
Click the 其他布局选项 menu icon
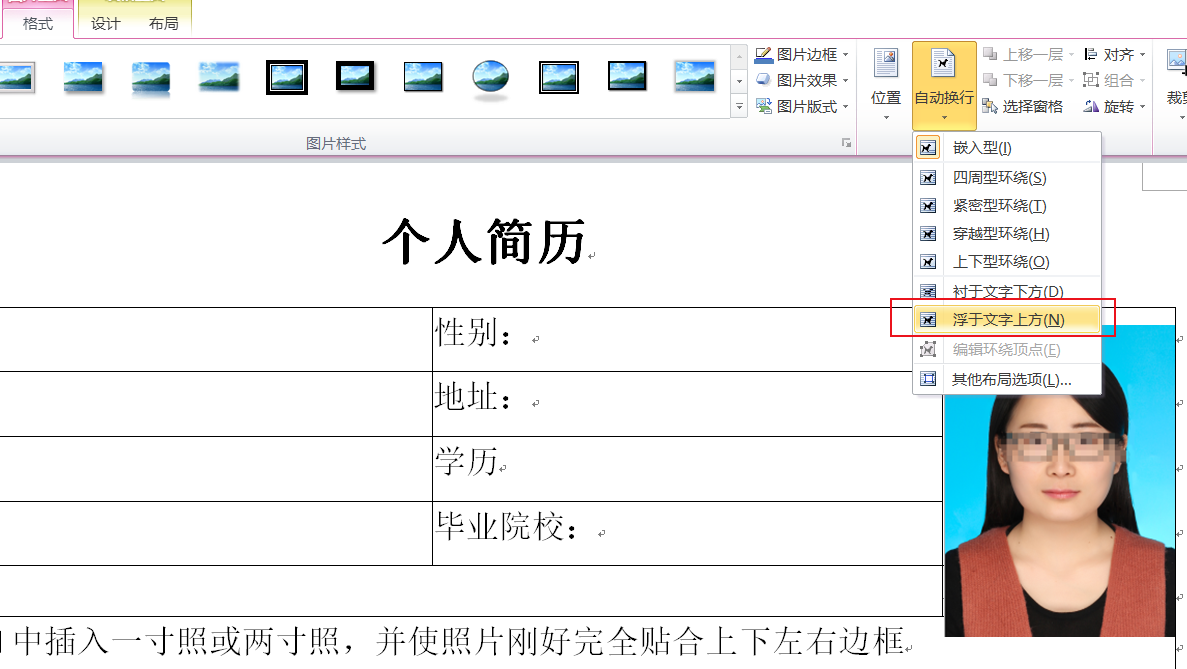coord(928,379)
